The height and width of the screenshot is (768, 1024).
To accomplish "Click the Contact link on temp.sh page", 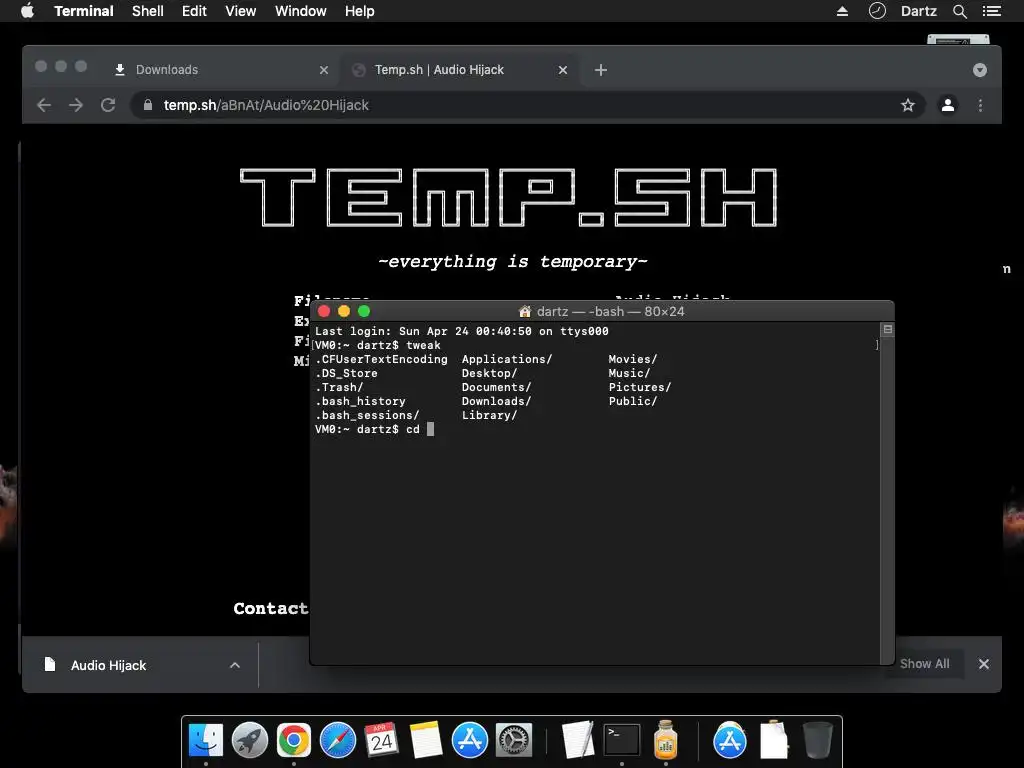I will point(270,608).
